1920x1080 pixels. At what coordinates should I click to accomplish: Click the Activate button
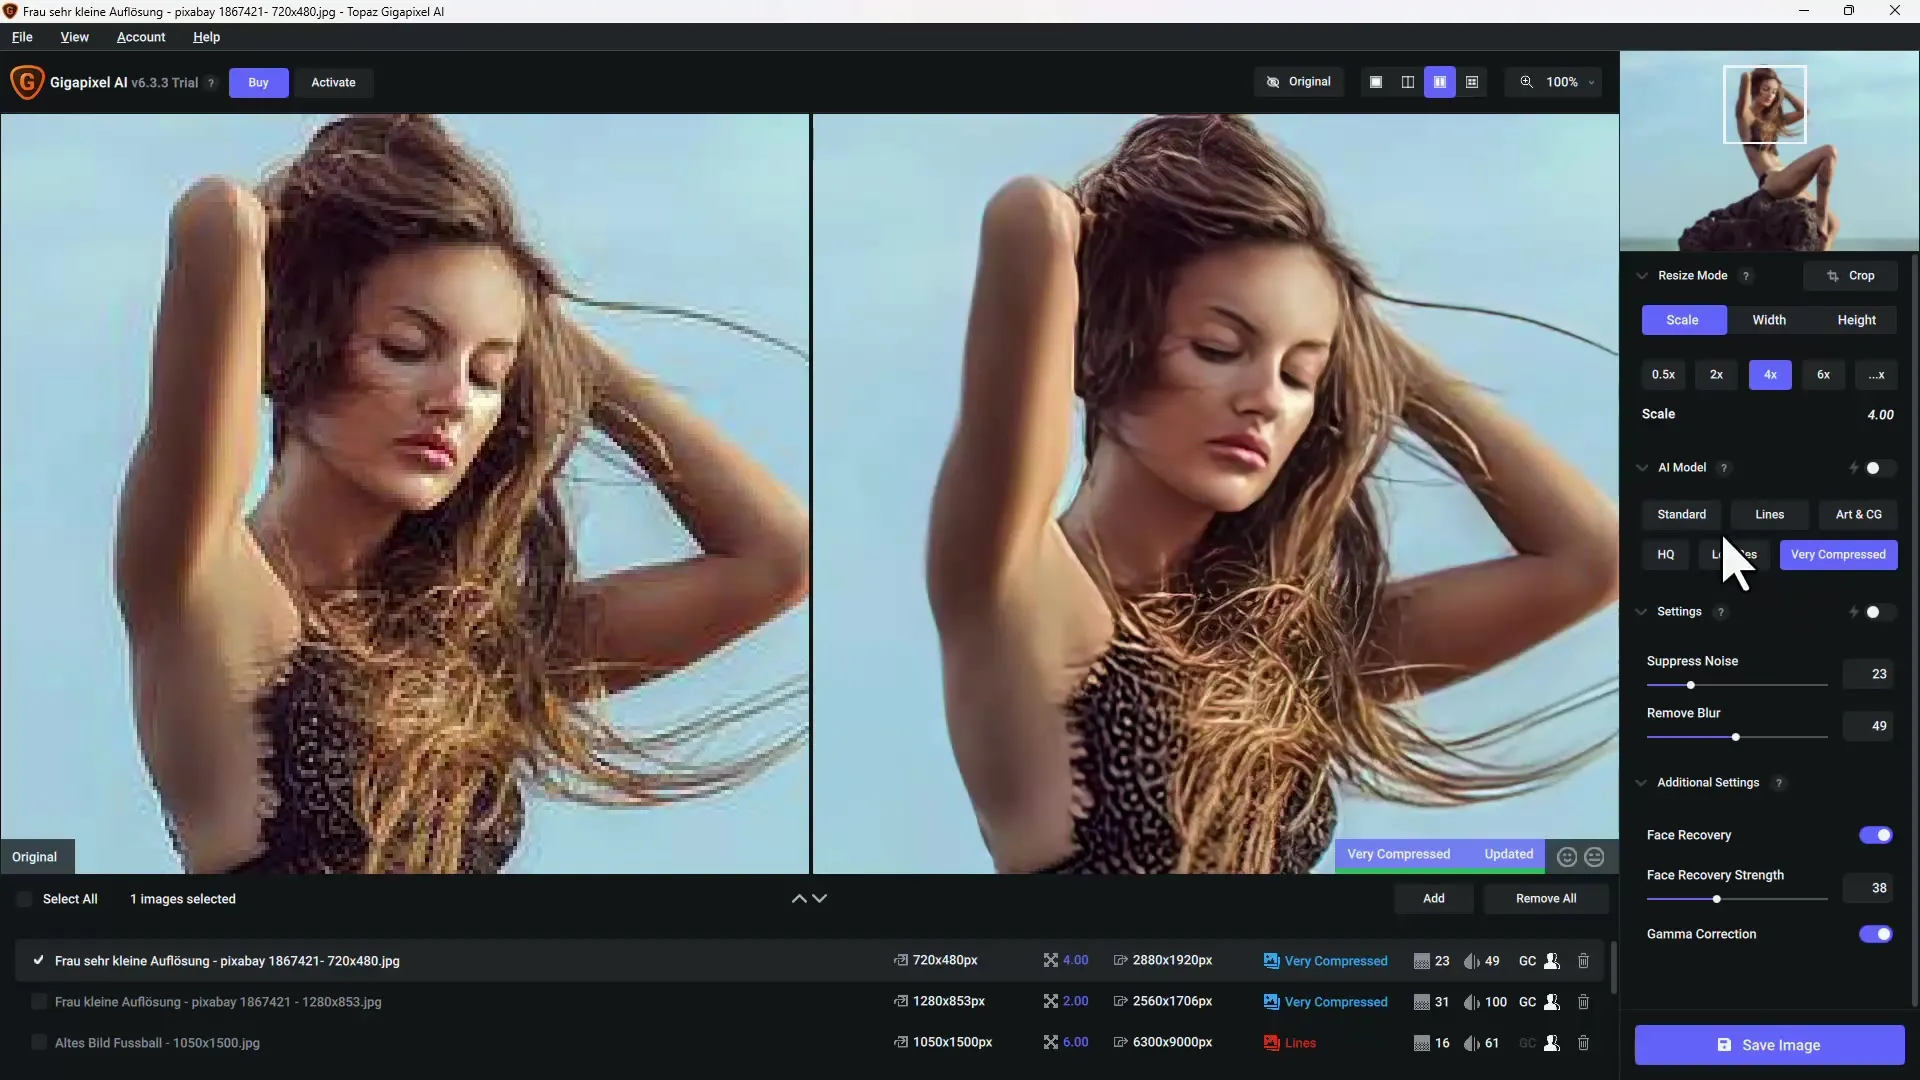(332, 82)
